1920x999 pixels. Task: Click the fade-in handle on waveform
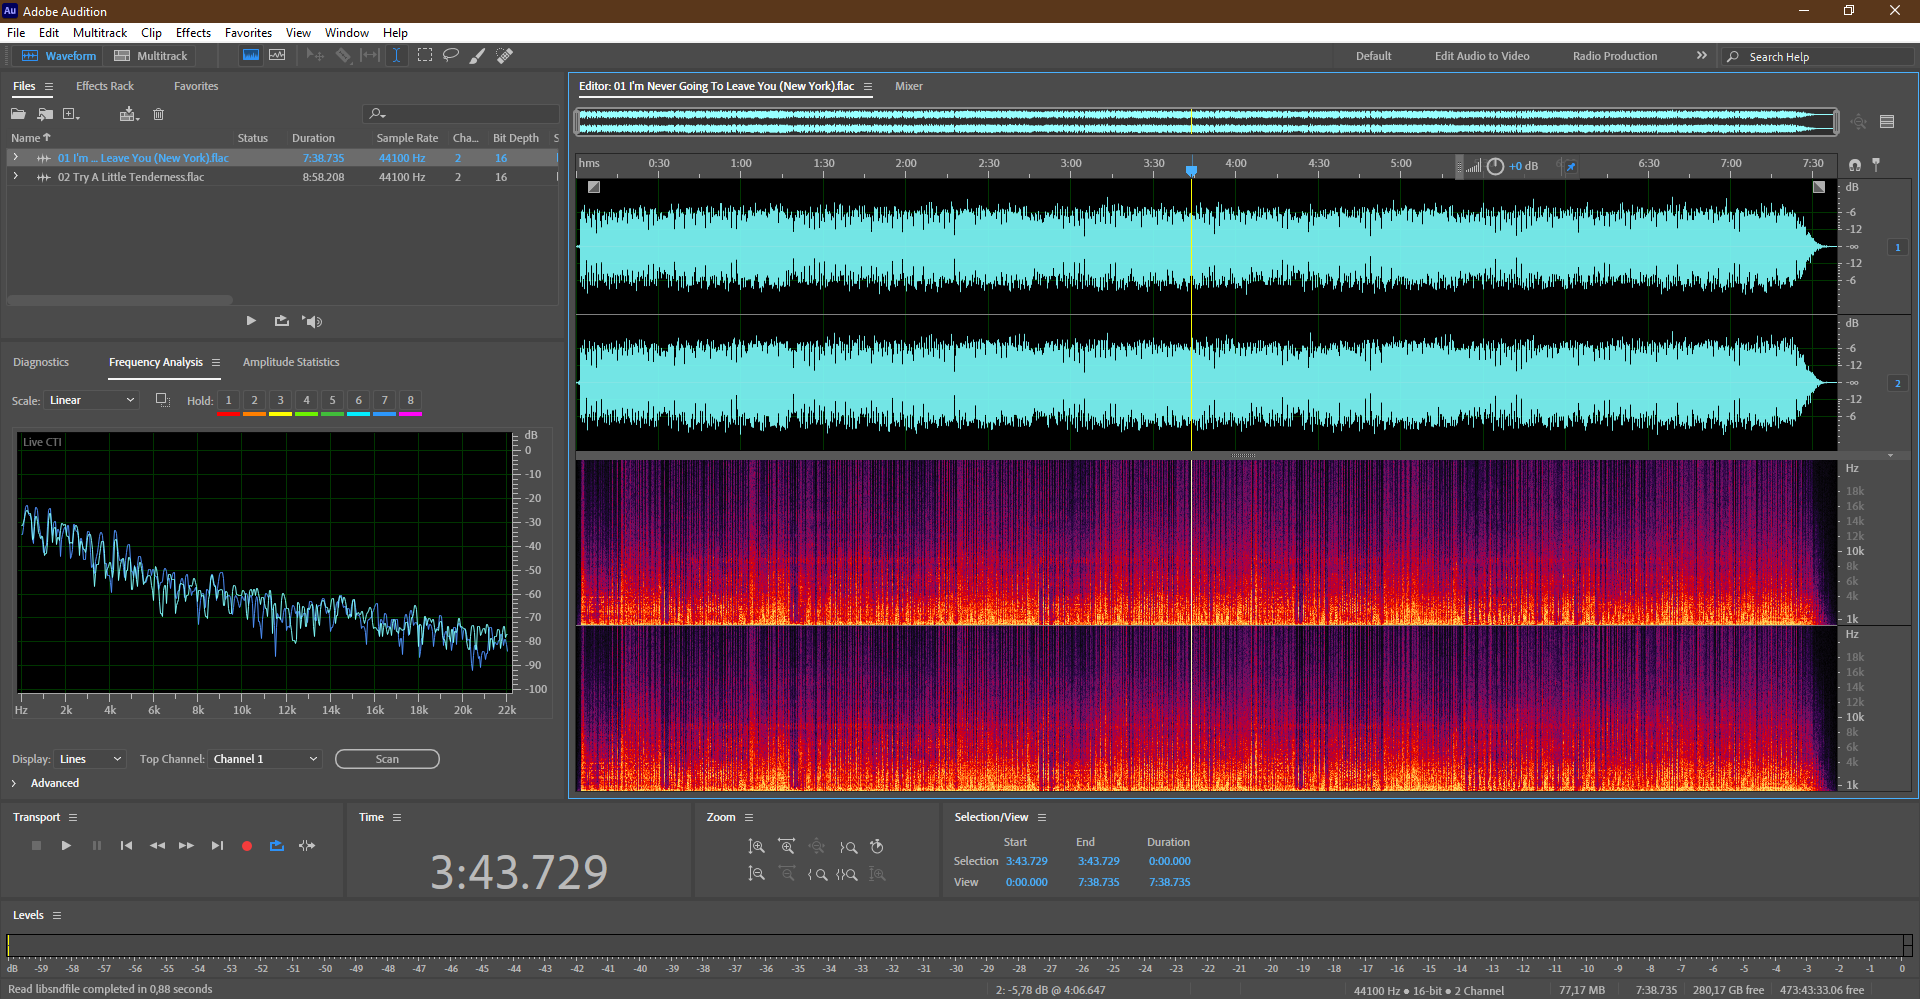594,187
